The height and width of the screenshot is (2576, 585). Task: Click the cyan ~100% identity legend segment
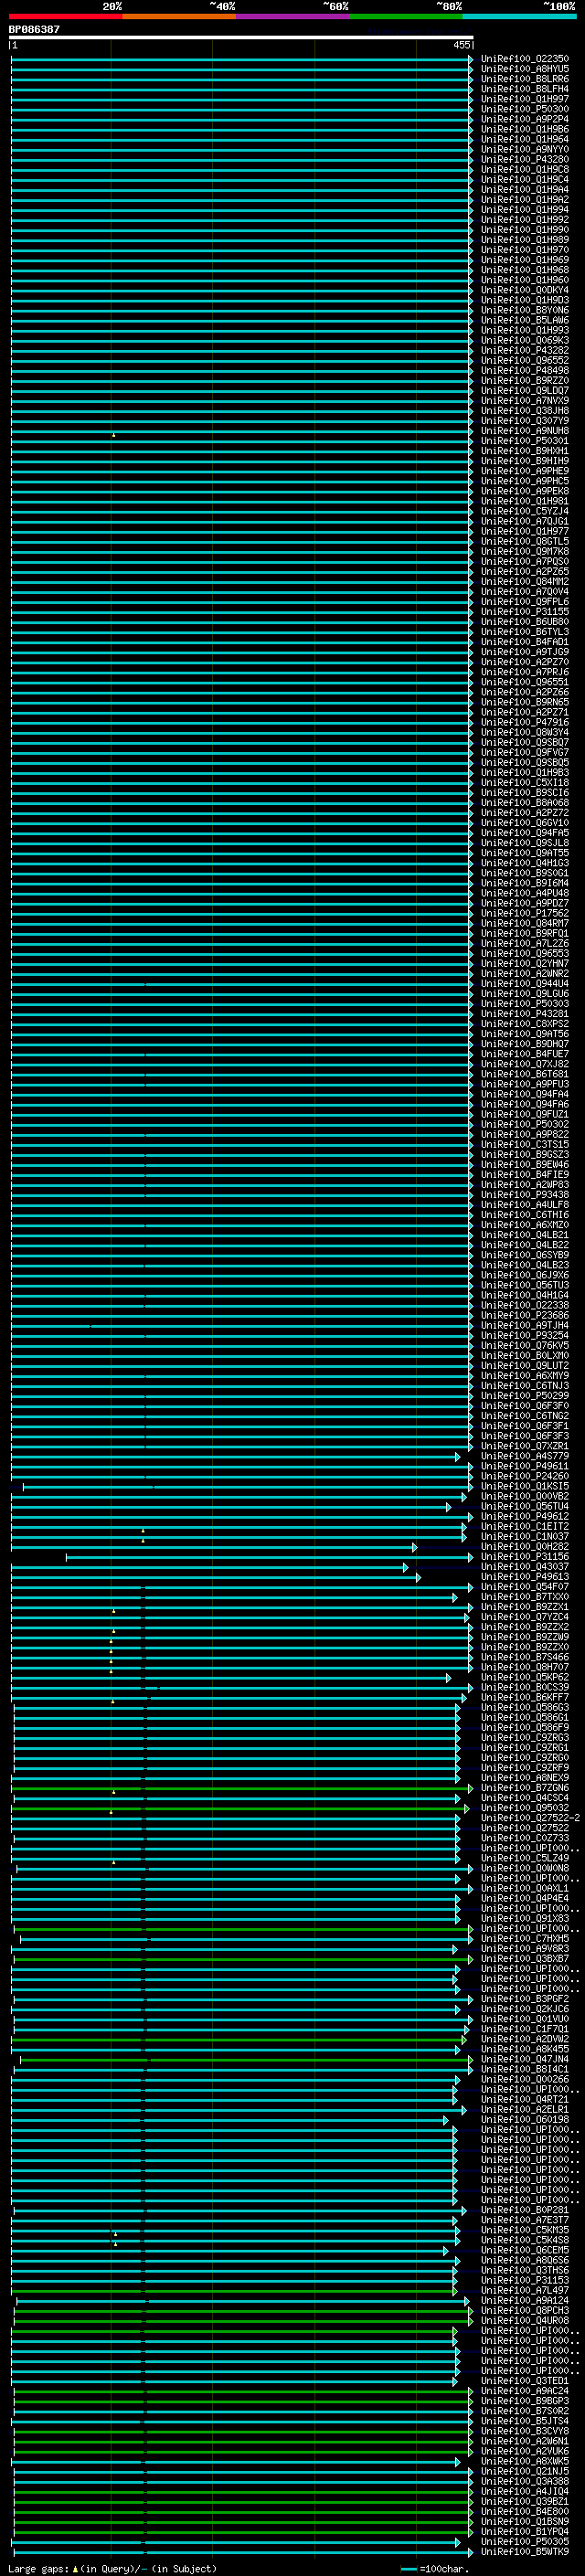[x=519, y=16]
